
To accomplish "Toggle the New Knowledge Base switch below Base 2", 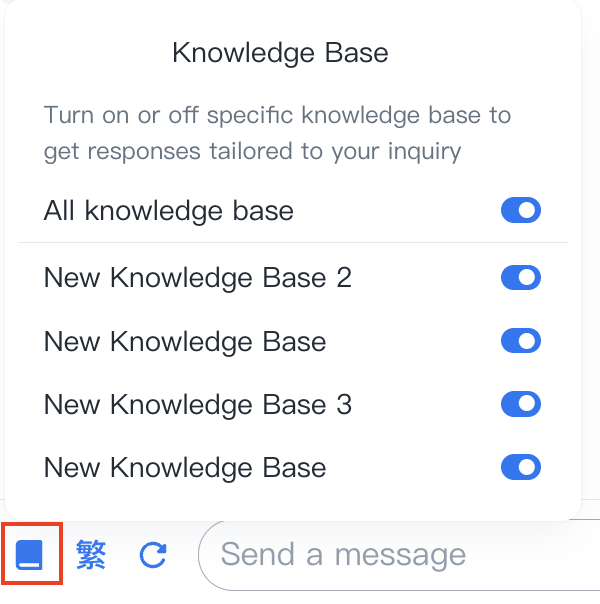I will [x=520, y=341].
